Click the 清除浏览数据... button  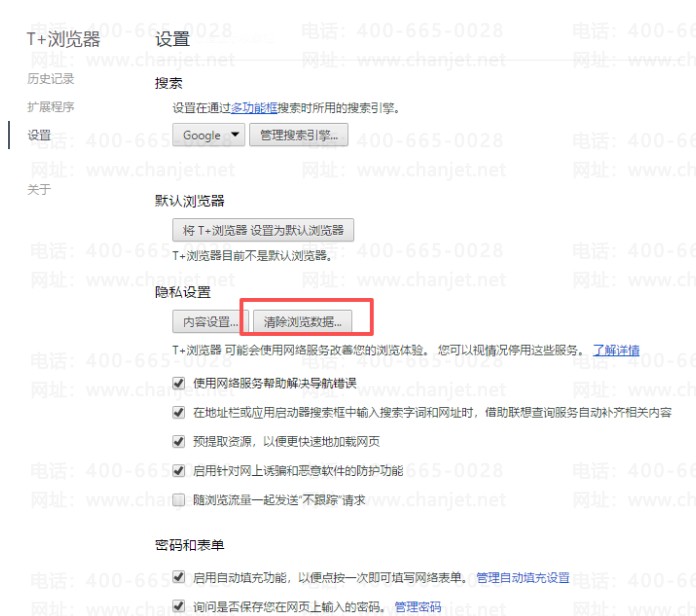pos(302,321)
